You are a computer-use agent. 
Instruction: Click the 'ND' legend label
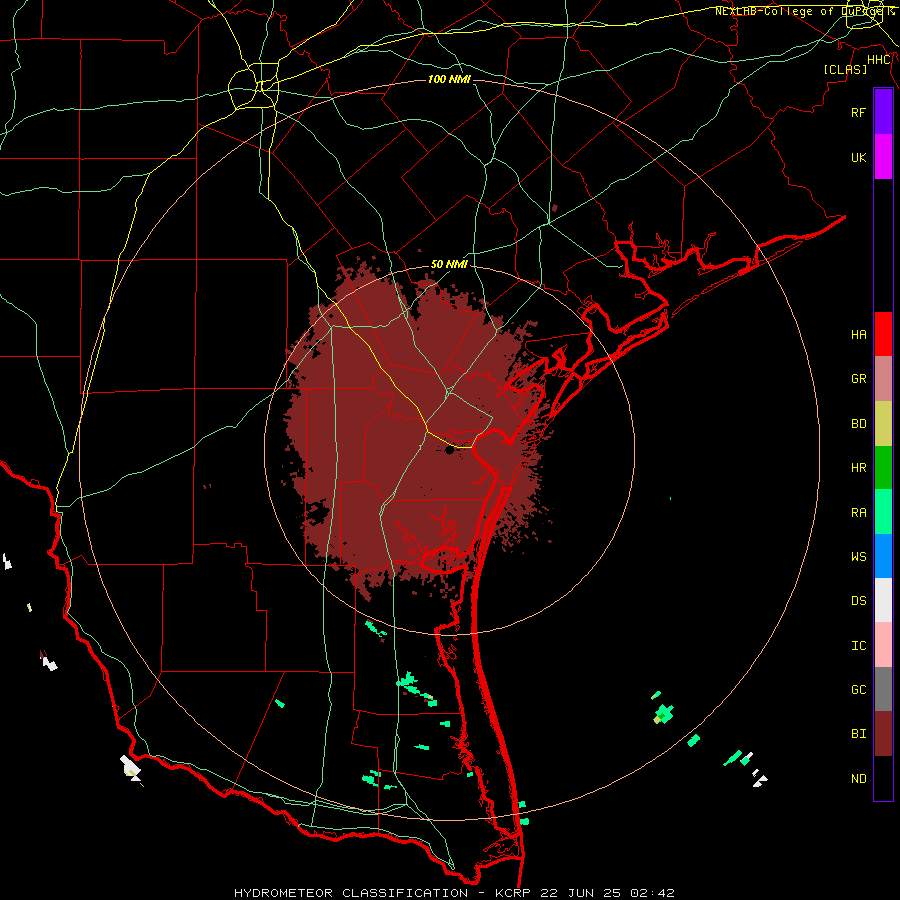(858, 778)
